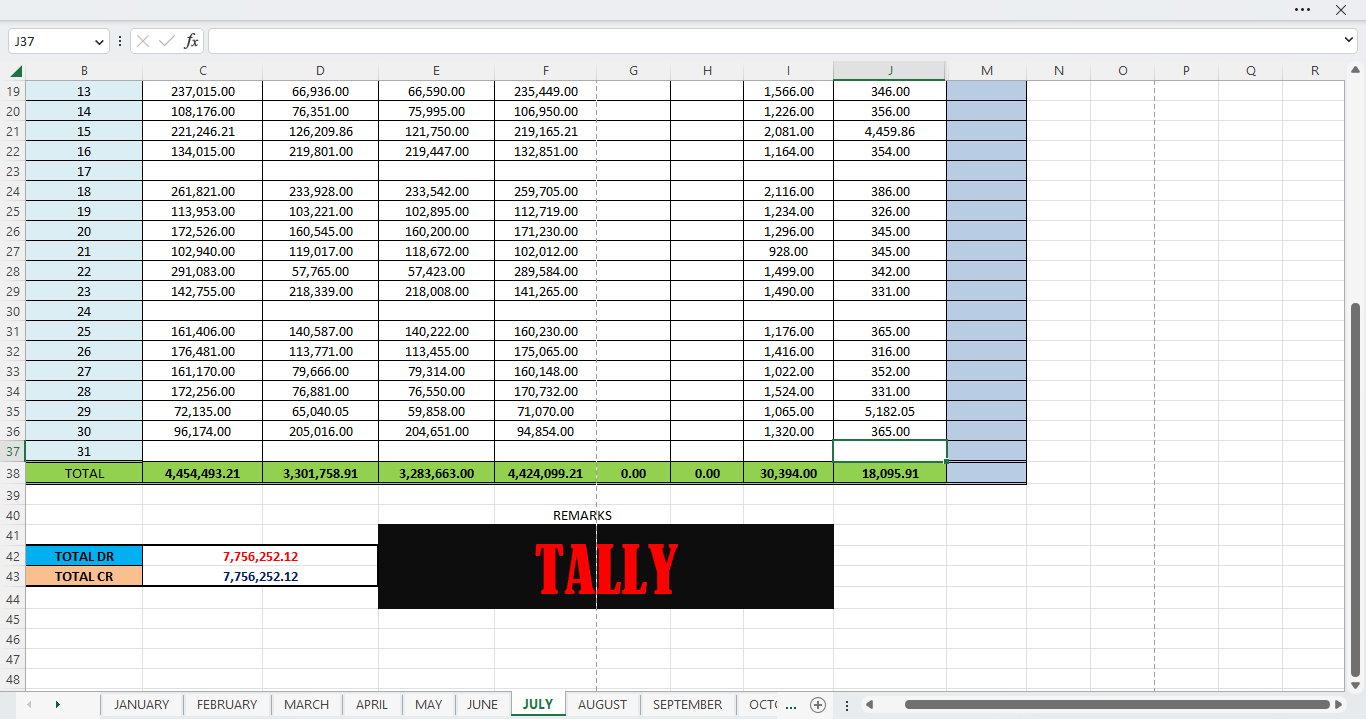Click the red TALLY remarks cell
Screen dimensions: 1366x720
606,566
